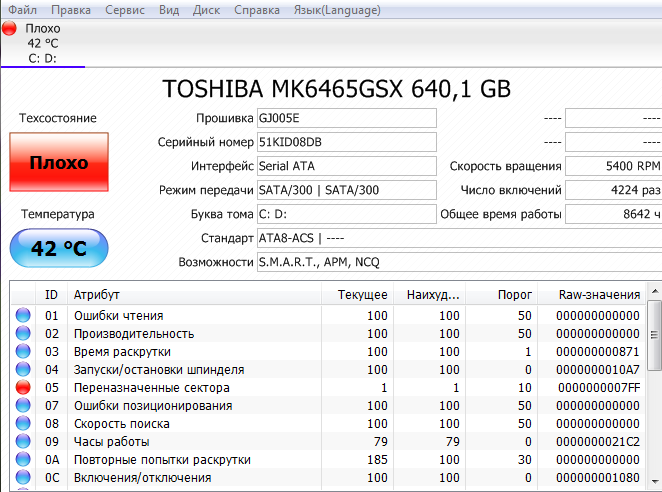This screenshot has height=492, width=662.
Task: Click the Raw-значения column header
Action: [x=591, y=294]
